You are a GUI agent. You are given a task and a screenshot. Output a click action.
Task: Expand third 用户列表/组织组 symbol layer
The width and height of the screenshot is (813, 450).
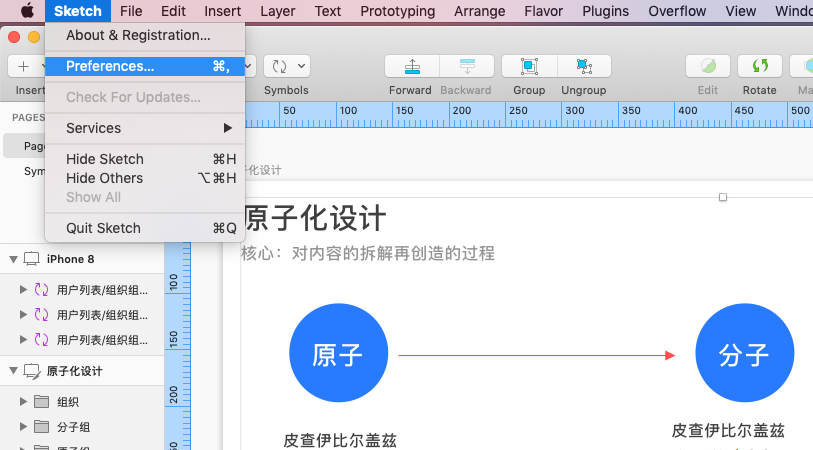[23, 340]
